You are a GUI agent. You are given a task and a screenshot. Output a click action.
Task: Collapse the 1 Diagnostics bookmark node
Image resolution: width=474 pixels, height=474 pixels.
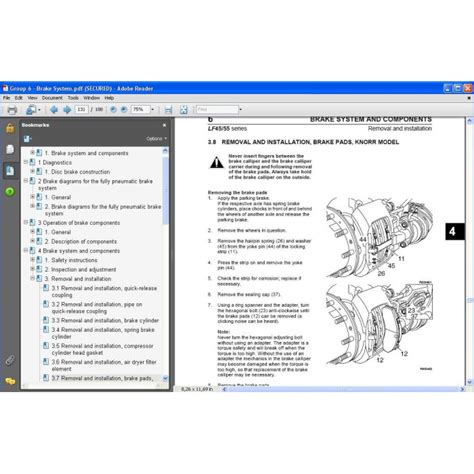(26, 162)
